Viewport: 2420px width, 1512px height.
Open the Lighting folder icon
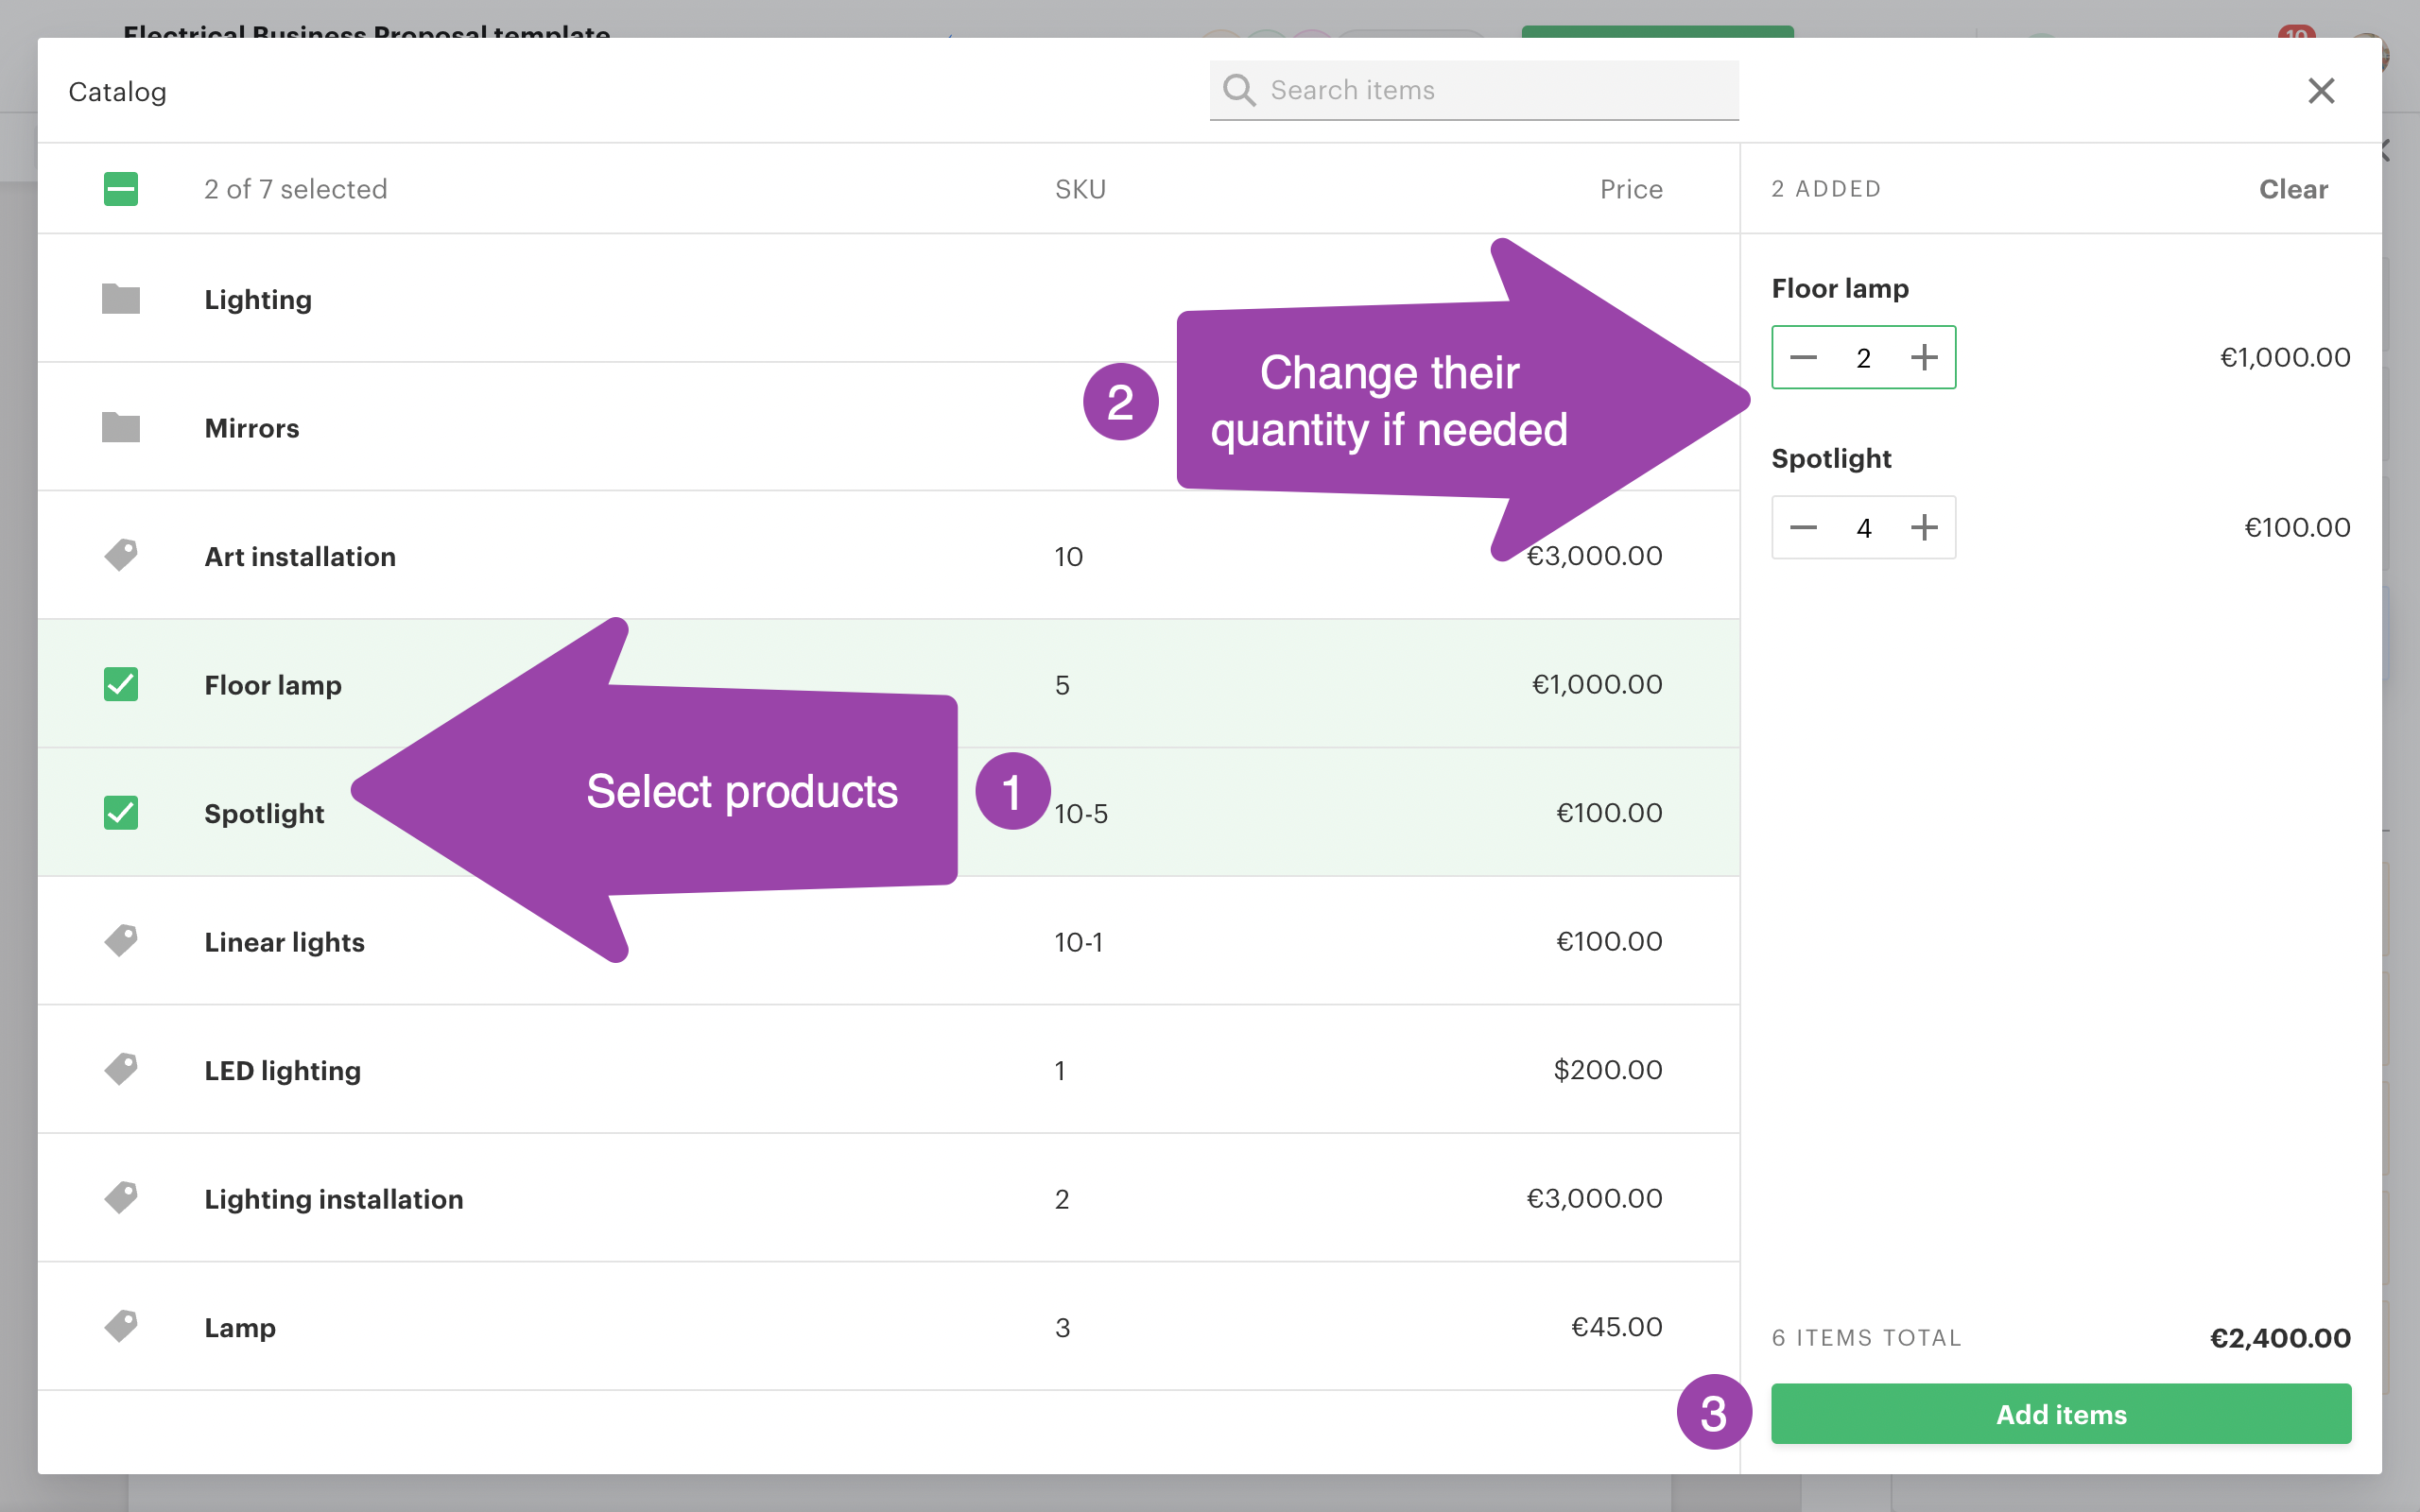coord(121,299)
